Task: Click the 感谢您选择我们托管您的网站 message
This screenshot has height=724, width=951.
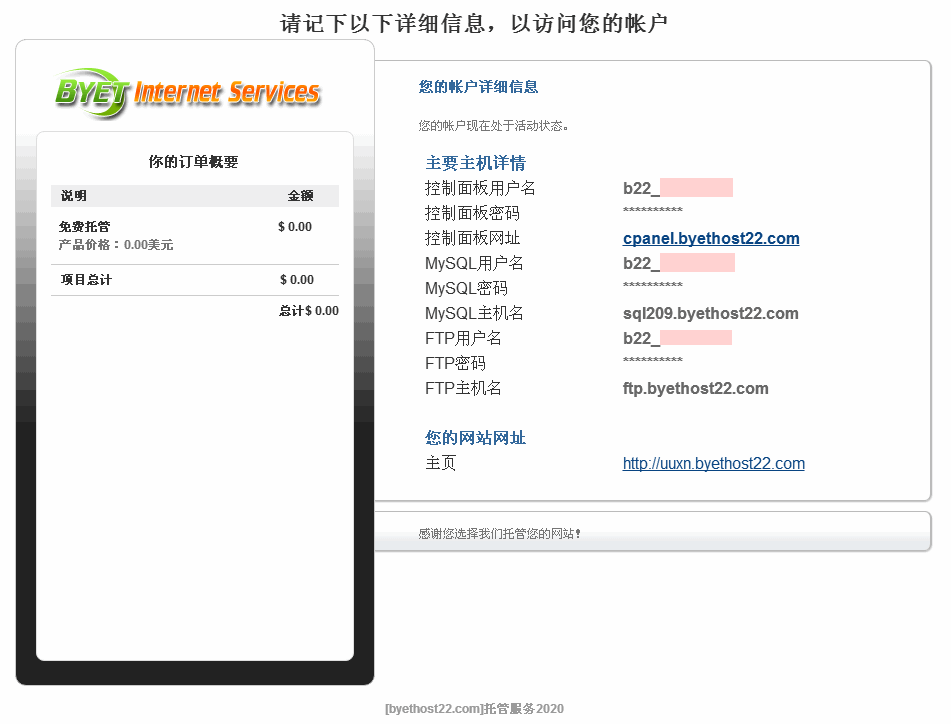Action: pyautogui.click(x=500, y=534)
